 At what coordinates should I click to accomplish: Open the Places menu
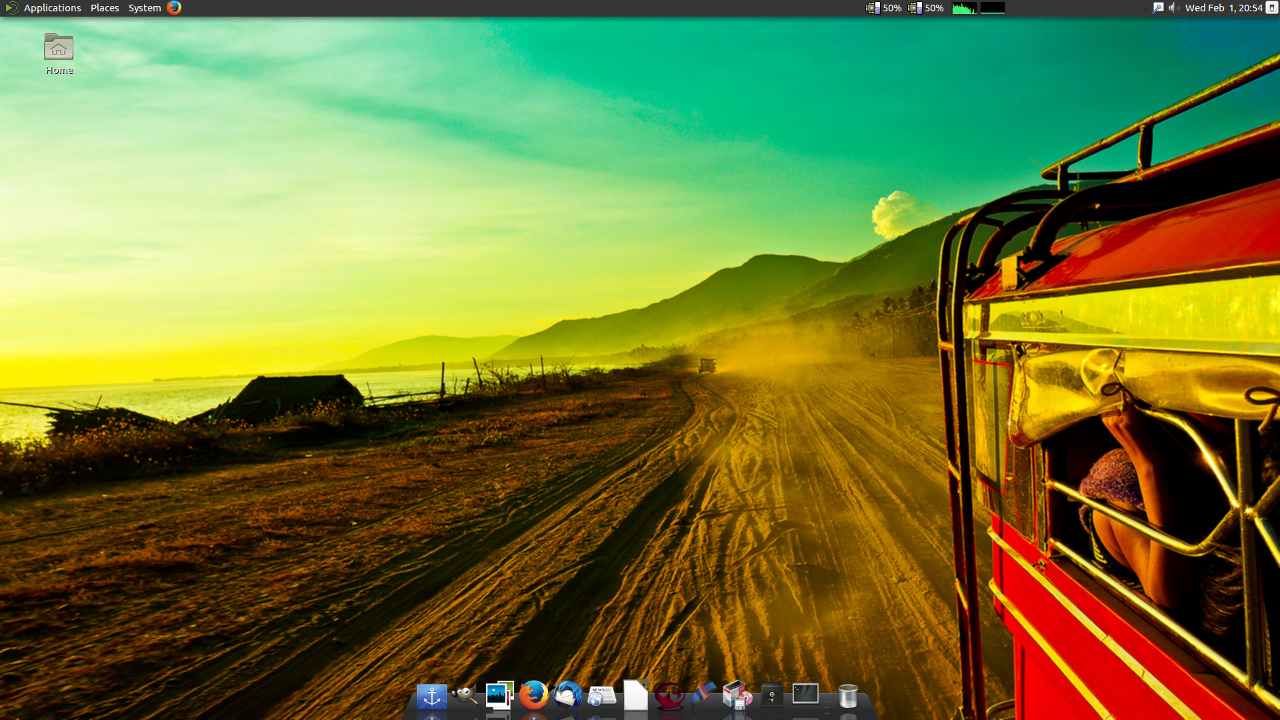coord(105,8)
